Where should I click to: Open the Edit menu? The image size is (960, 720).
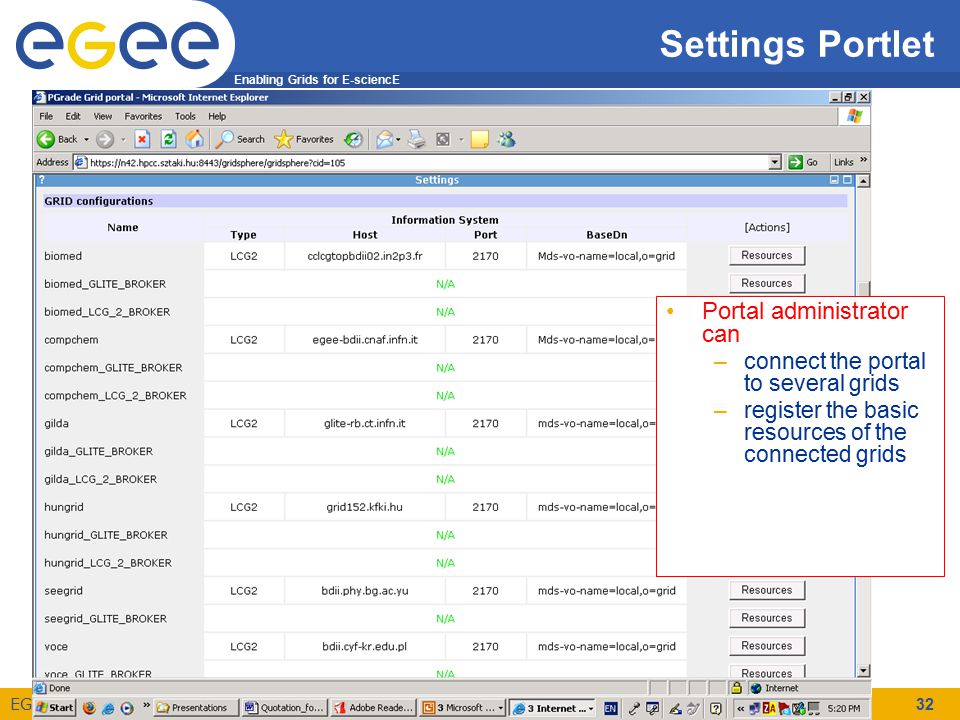tap(73, 116)
